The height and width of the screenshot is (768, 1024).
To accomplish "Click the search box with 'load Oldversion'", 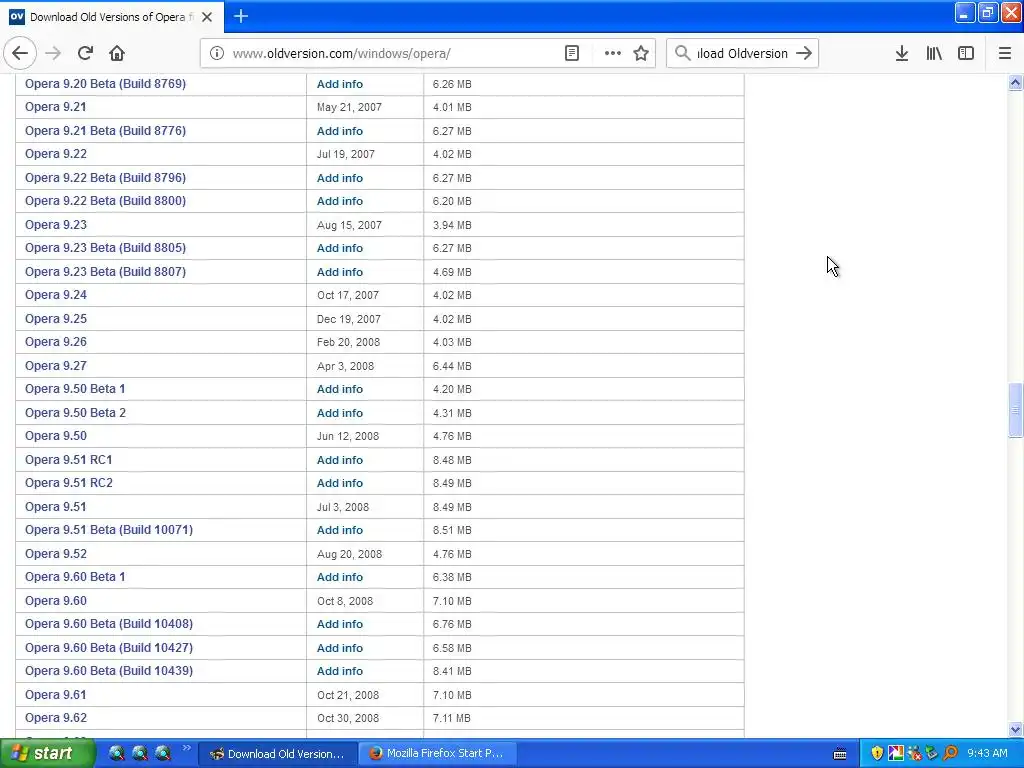I will (742, 54).
